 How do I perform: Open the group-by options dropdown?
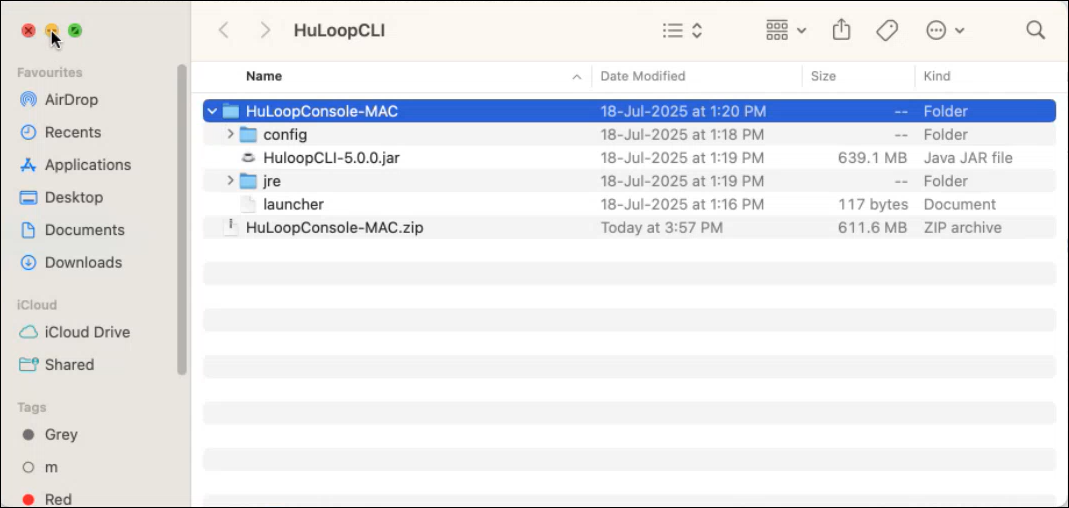coord(786,30)
